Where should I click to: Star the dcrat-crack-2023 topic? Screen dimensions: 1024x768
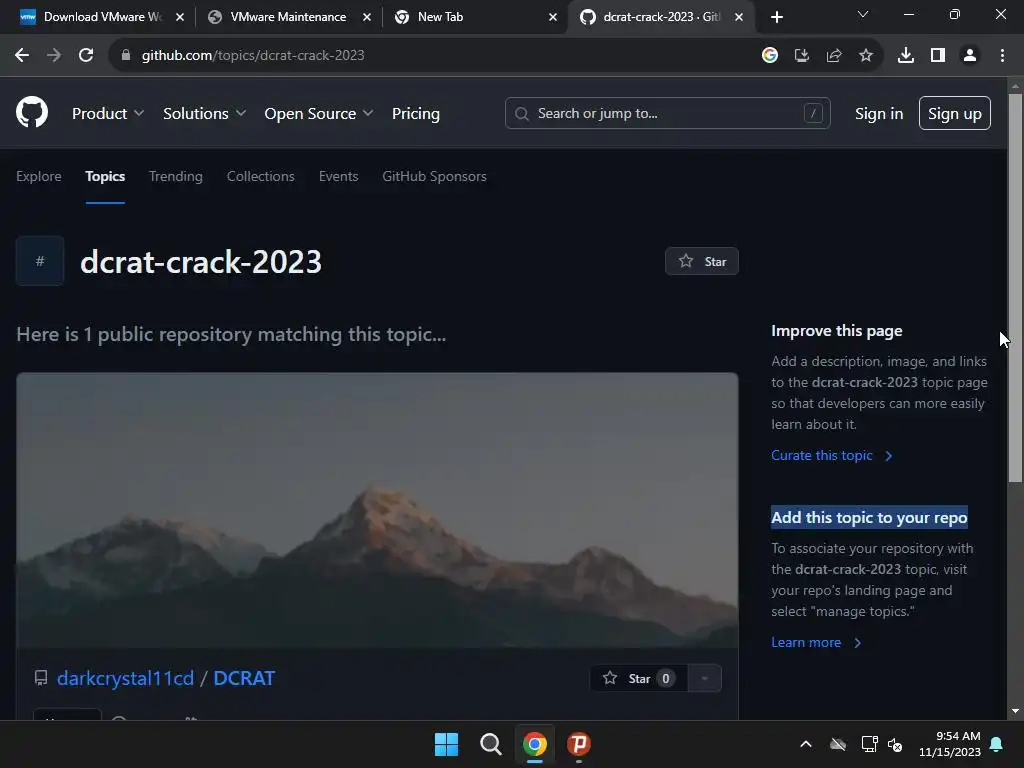(702, 261)
